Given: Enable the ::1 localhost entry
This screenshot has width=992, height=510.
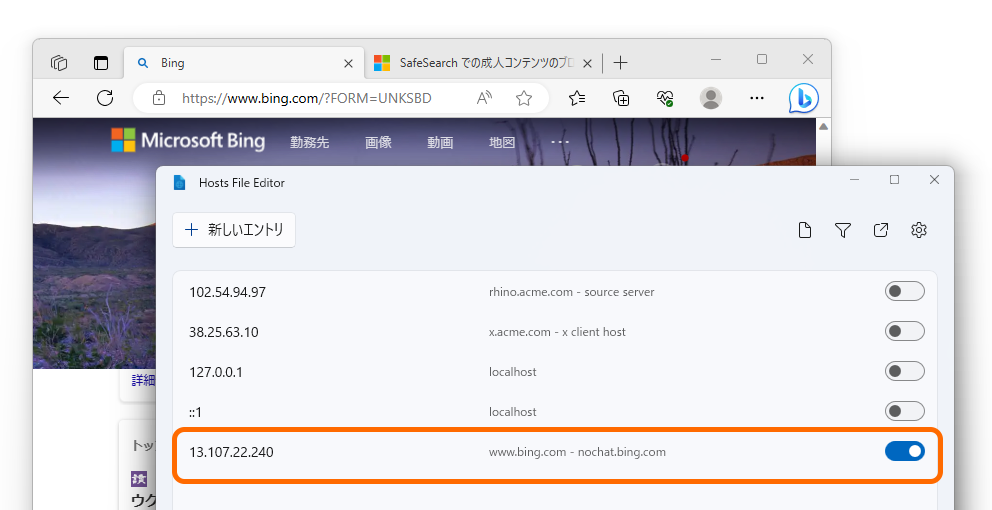Looking at the screenshot, I should click(x=905, y=411).
